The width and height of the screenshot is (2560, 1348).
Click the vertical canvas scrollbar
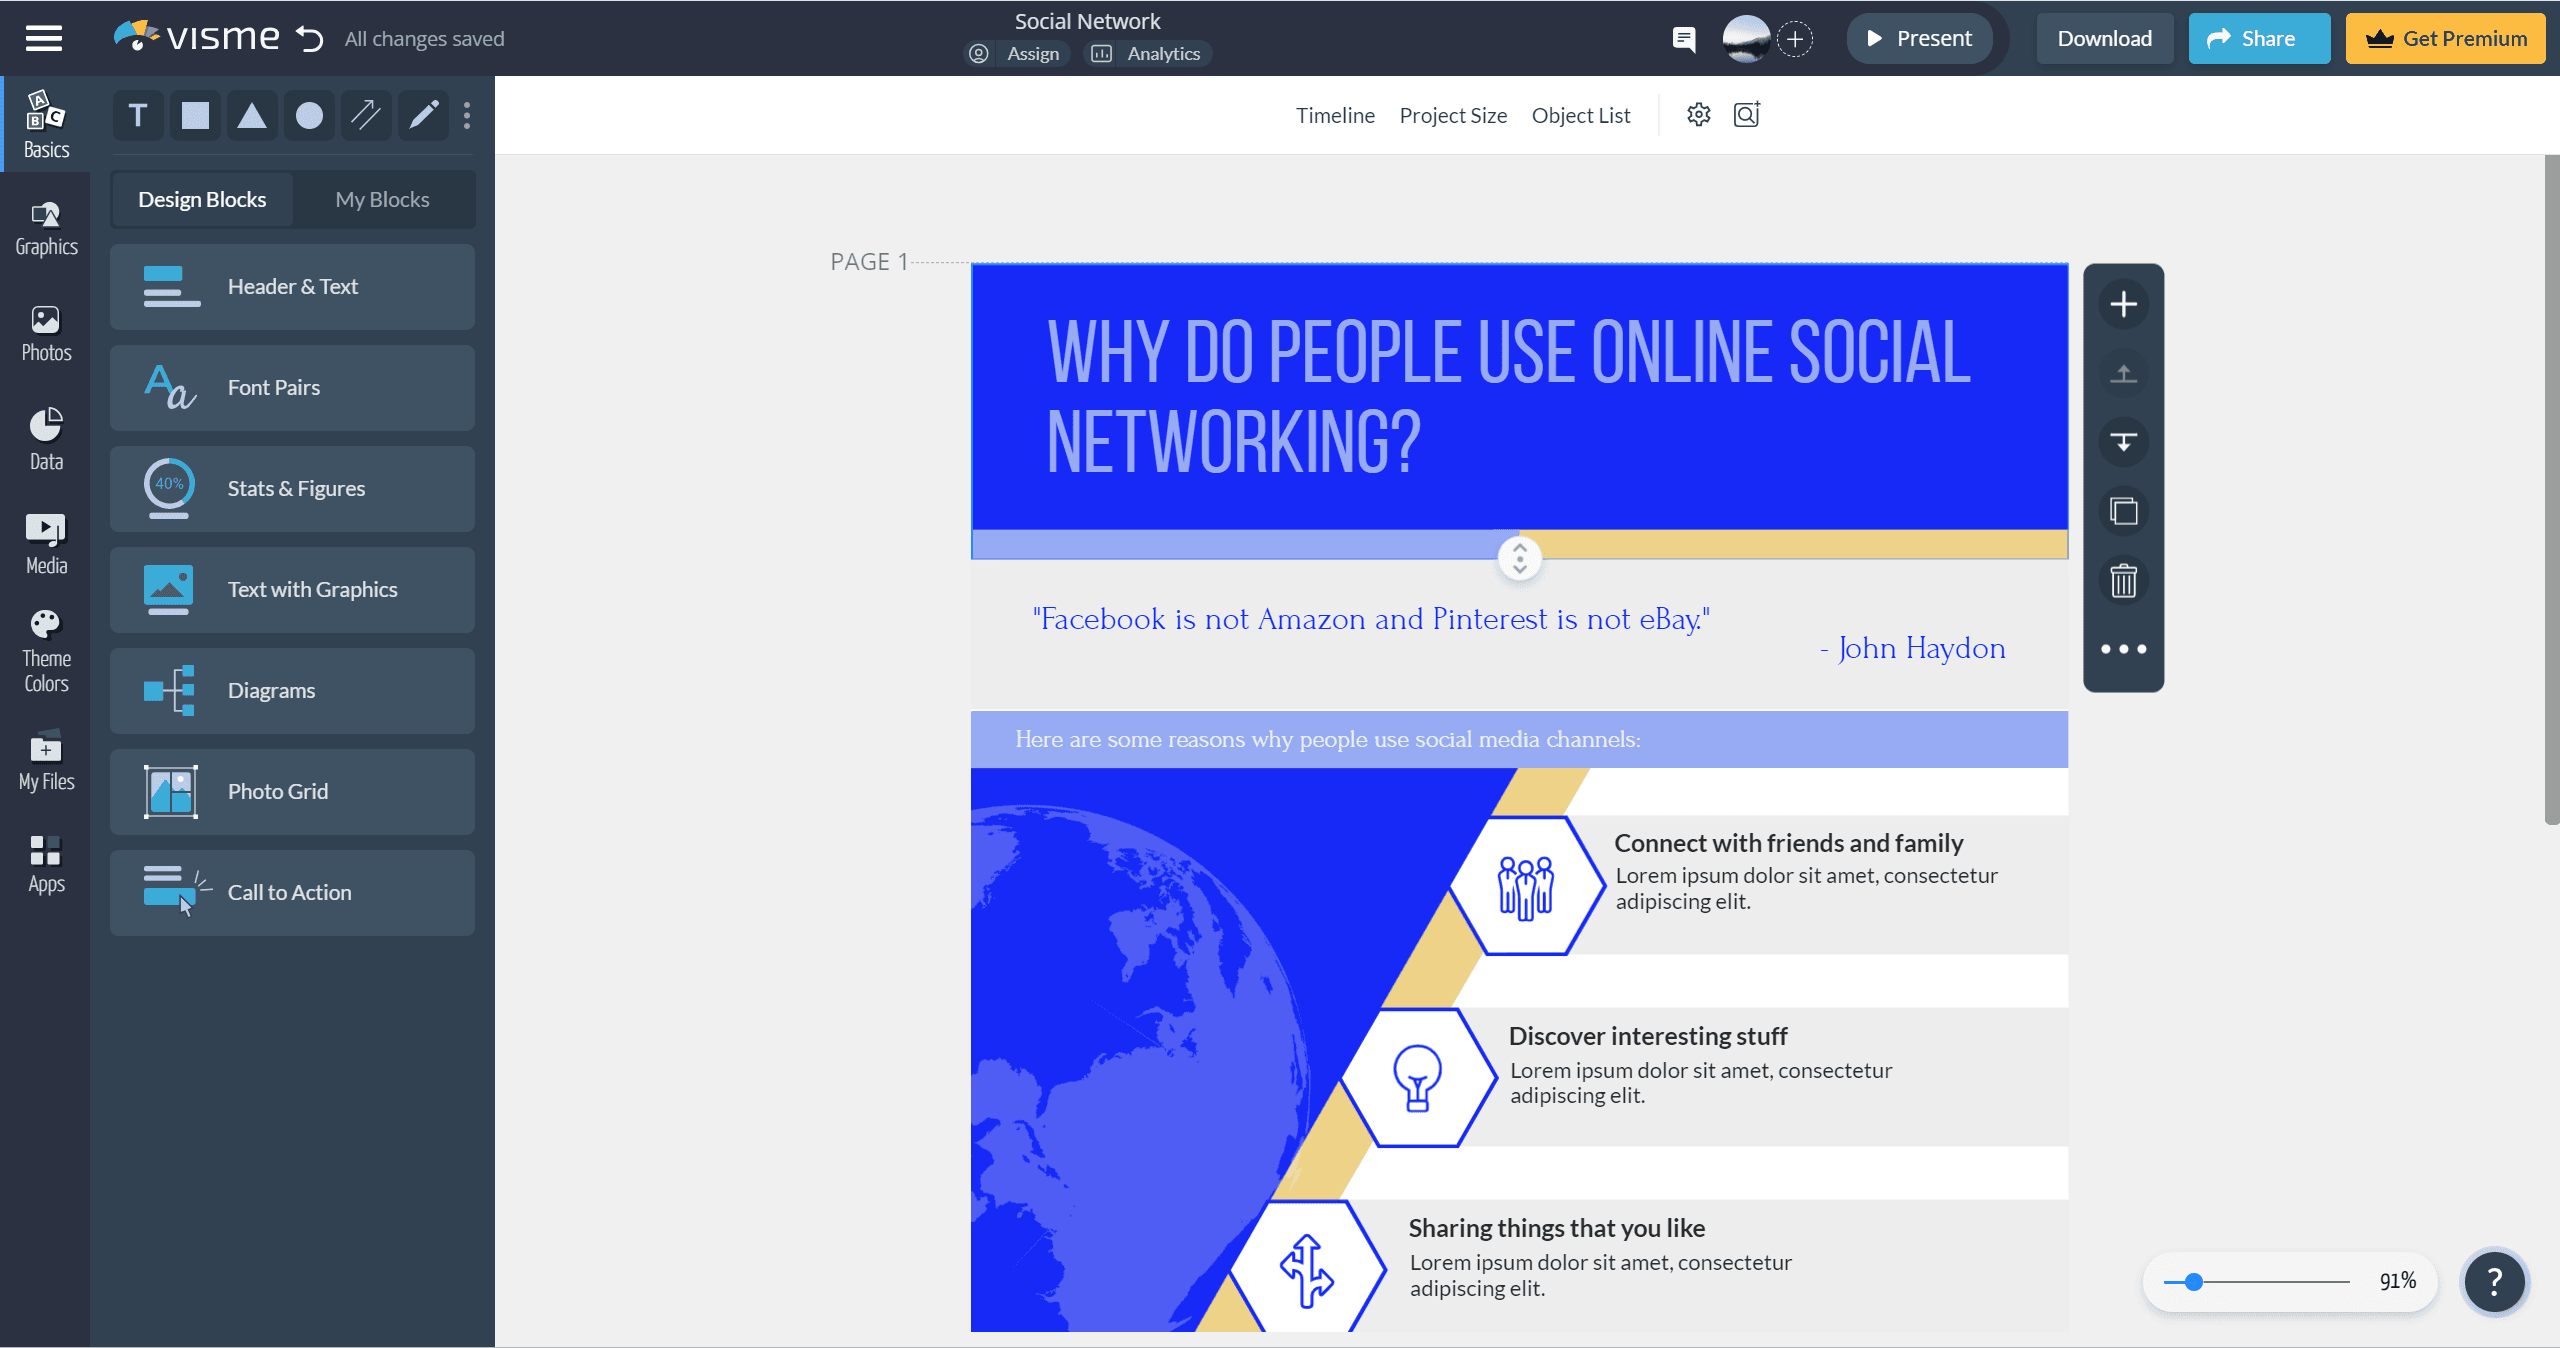tap(2552, 490)
